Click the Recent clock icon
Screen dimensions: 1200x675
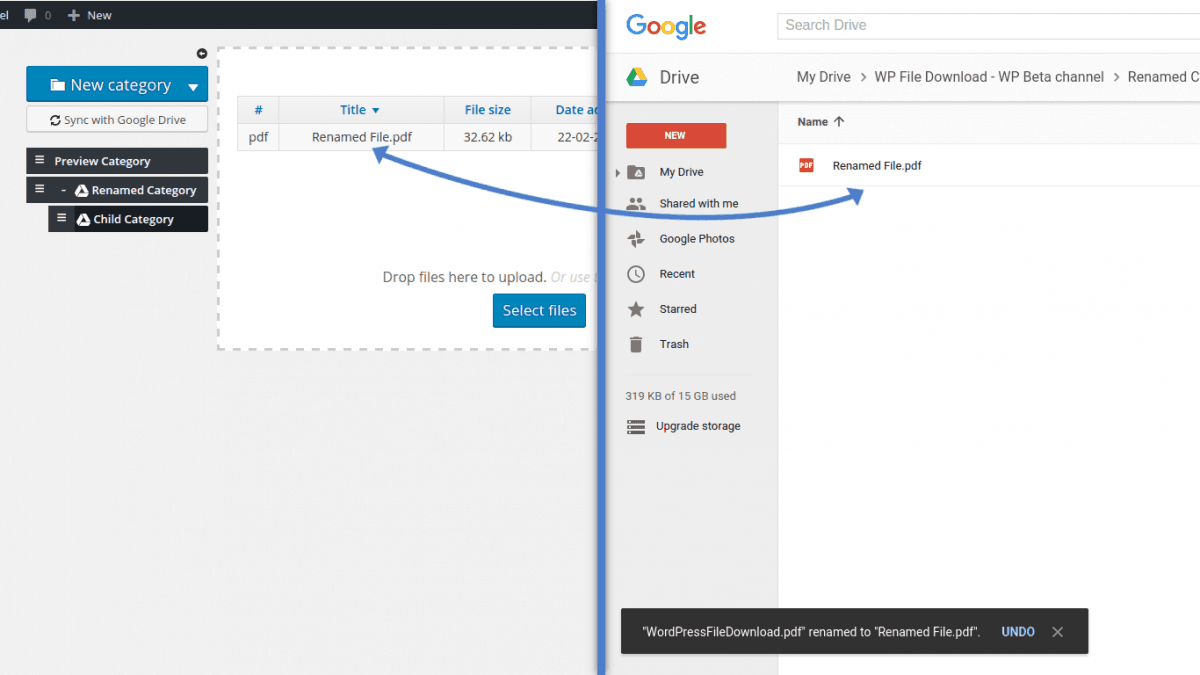636,274
